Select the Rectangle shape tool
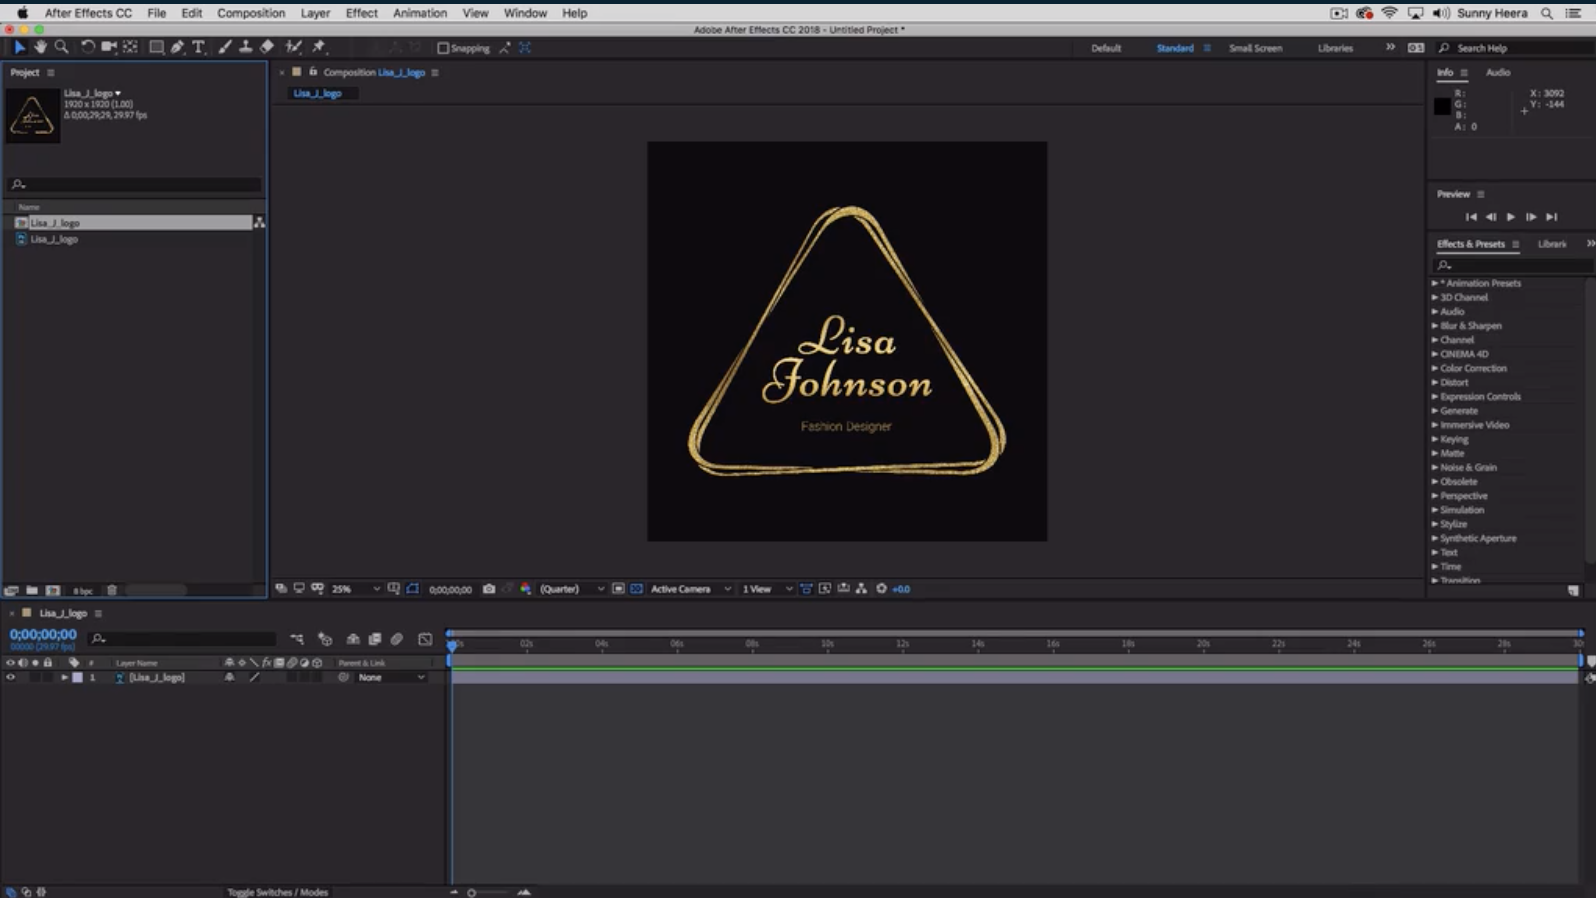This screenshot has height=898, width=1596. click(x=156, y=47)
